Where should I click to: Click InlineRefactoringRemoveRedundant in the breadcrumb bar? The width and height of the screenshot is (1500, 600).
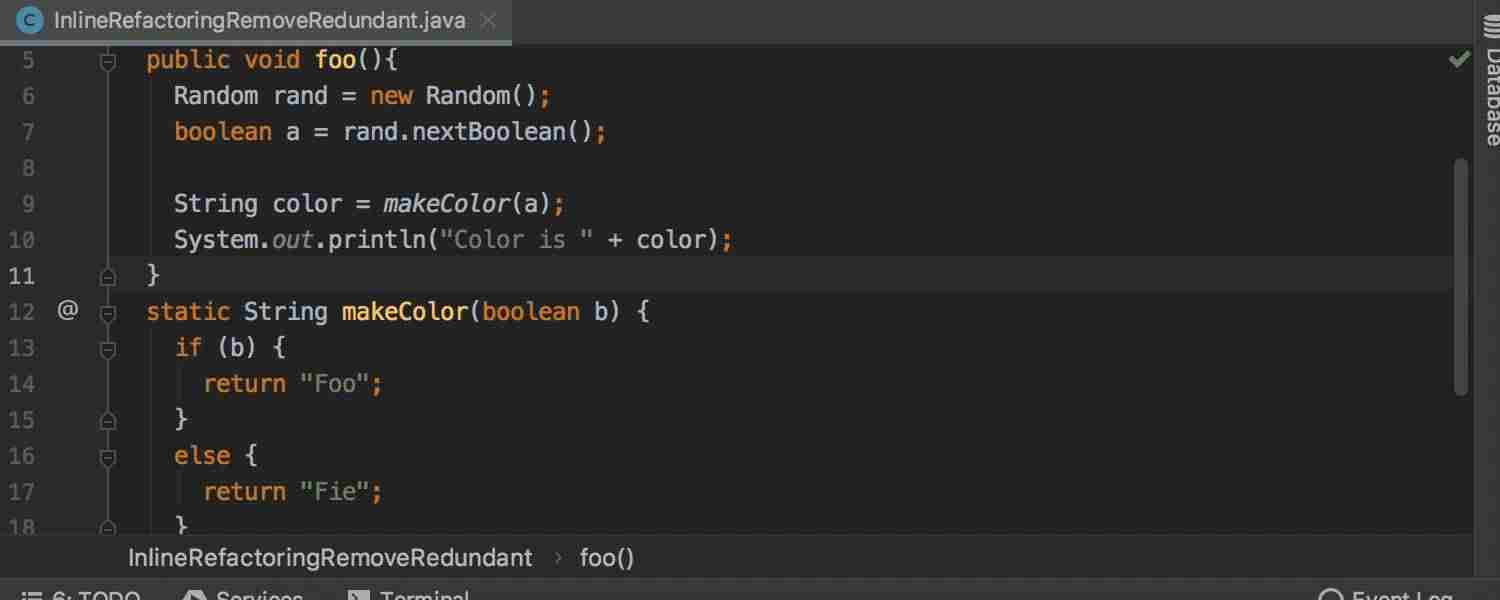[330, 558]
